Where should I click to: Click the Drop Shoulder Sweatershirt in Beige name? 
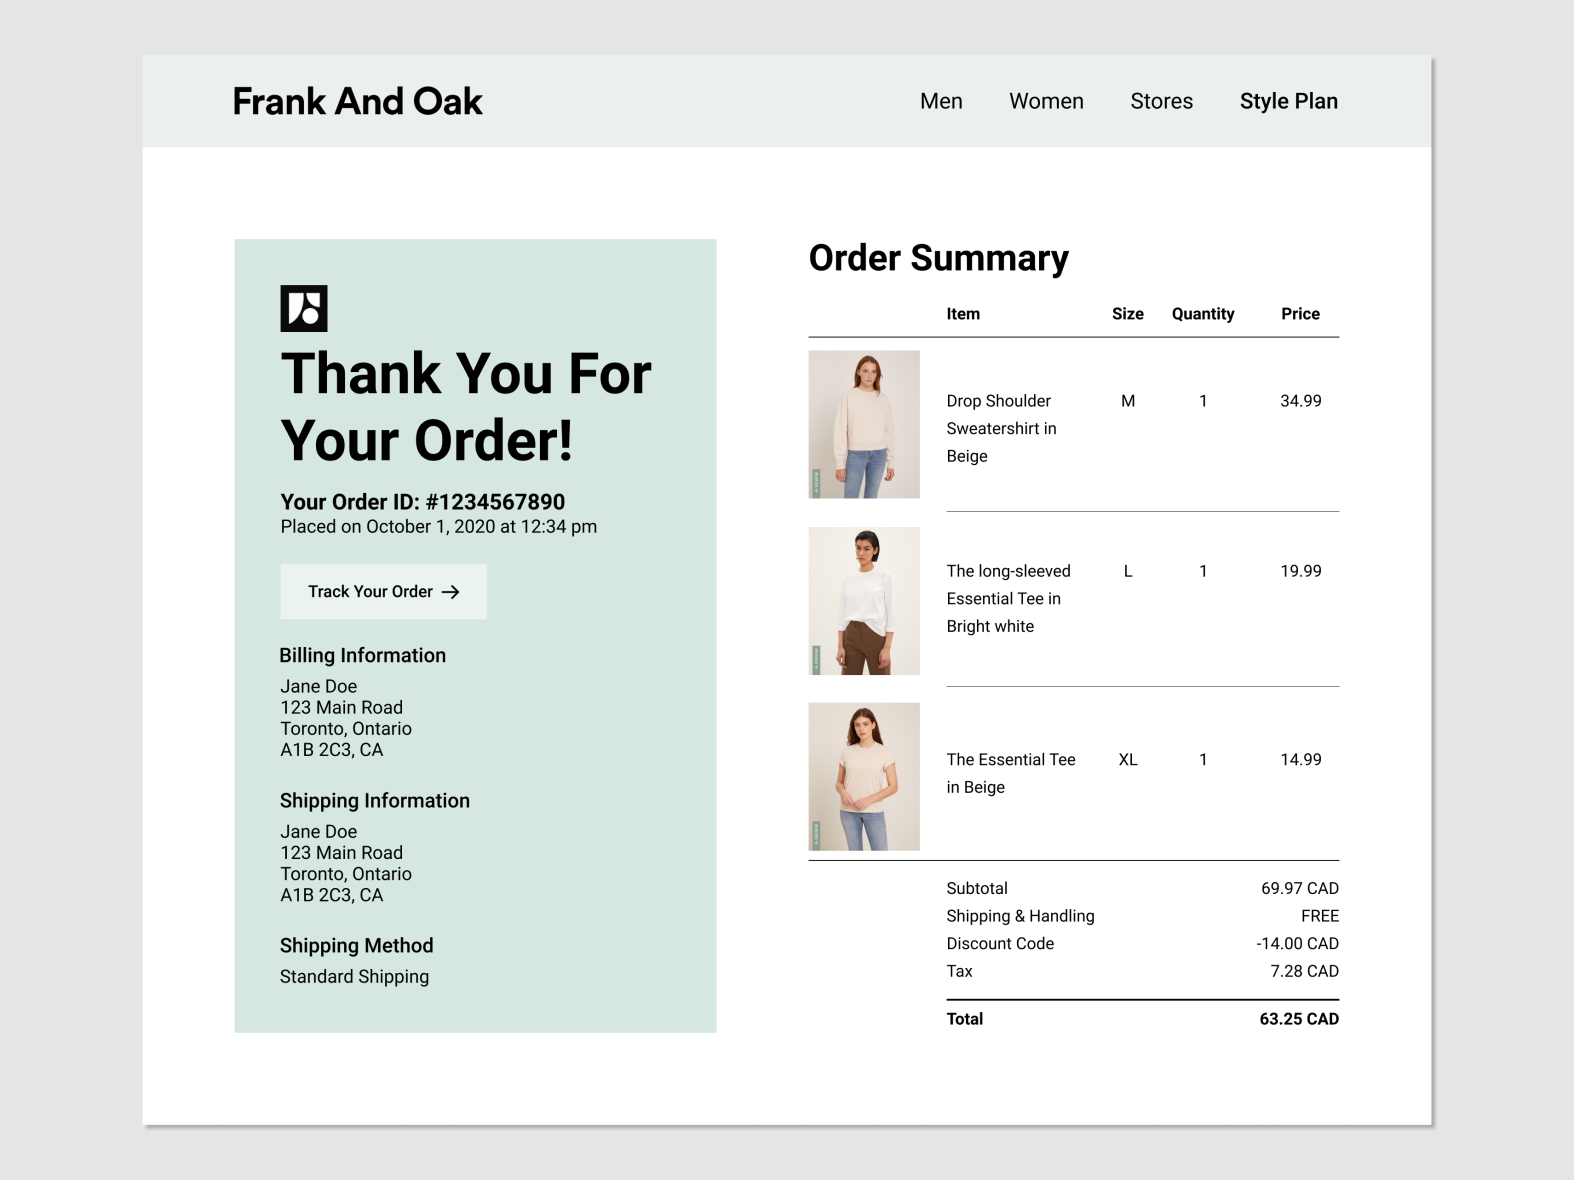1001,428
